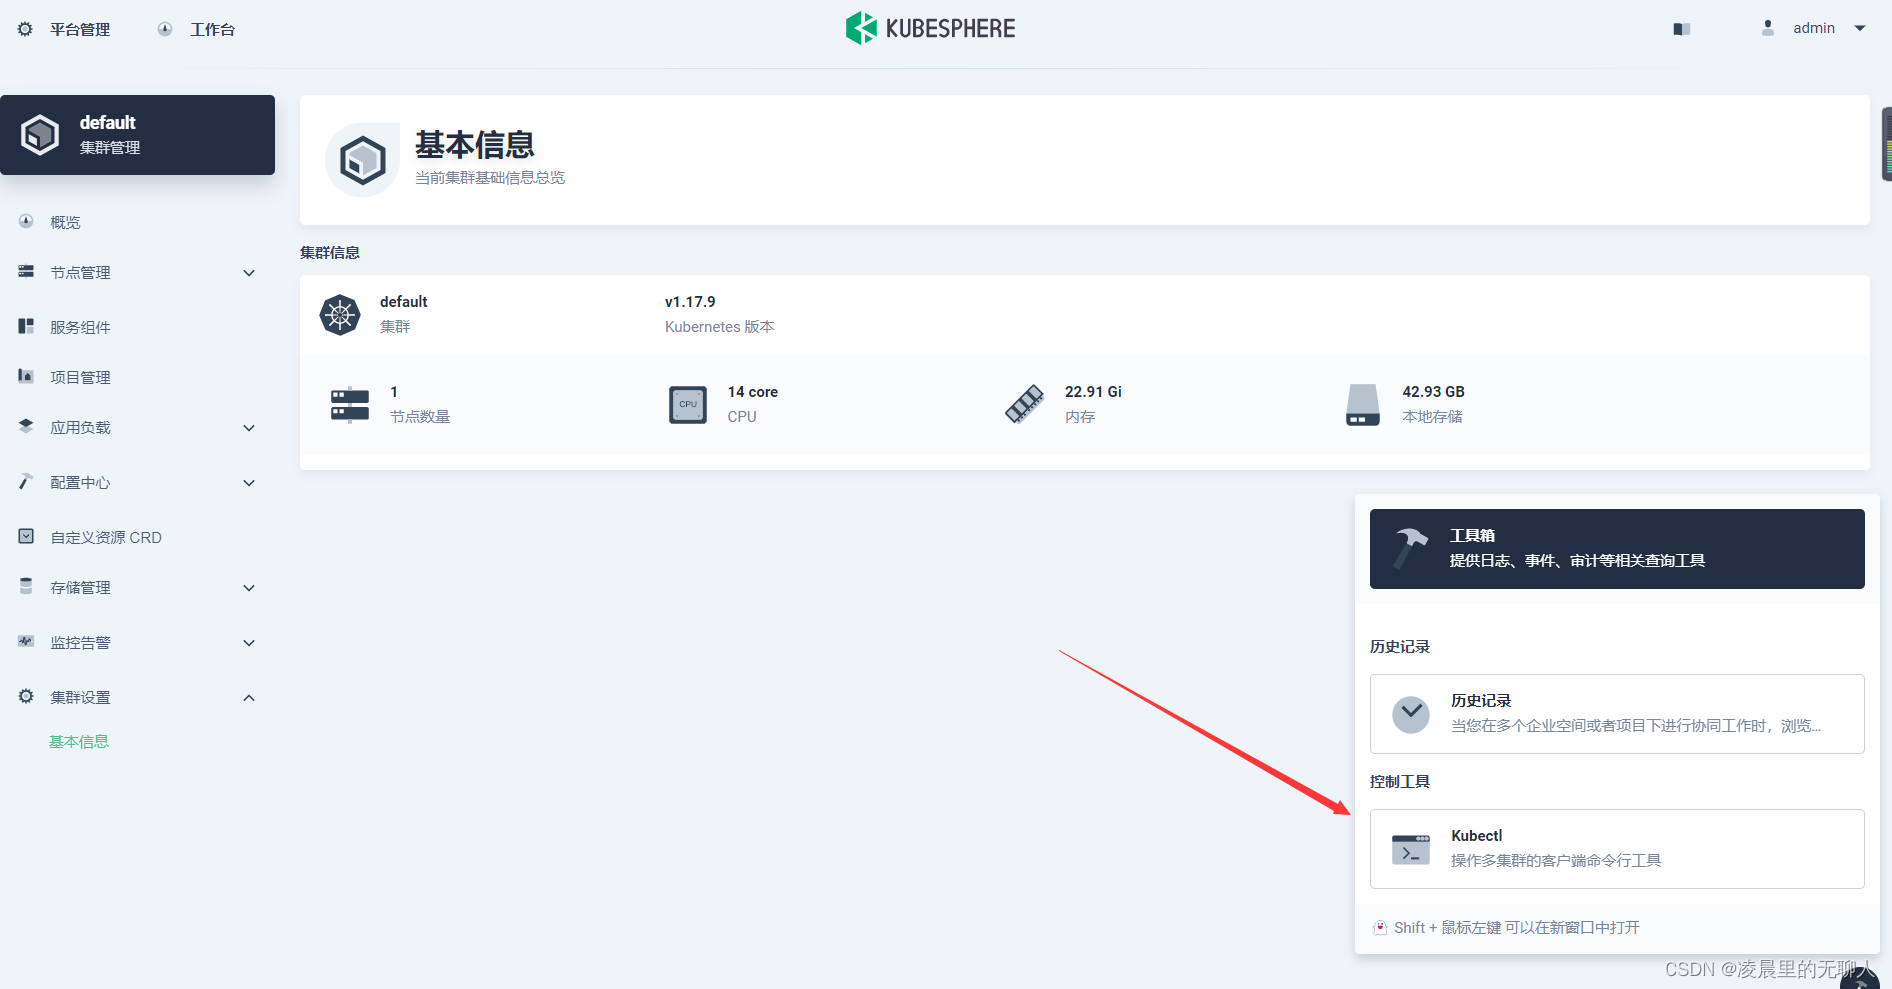
Task: Click the history check-circle icon
Action: [x=1411, y=714]
